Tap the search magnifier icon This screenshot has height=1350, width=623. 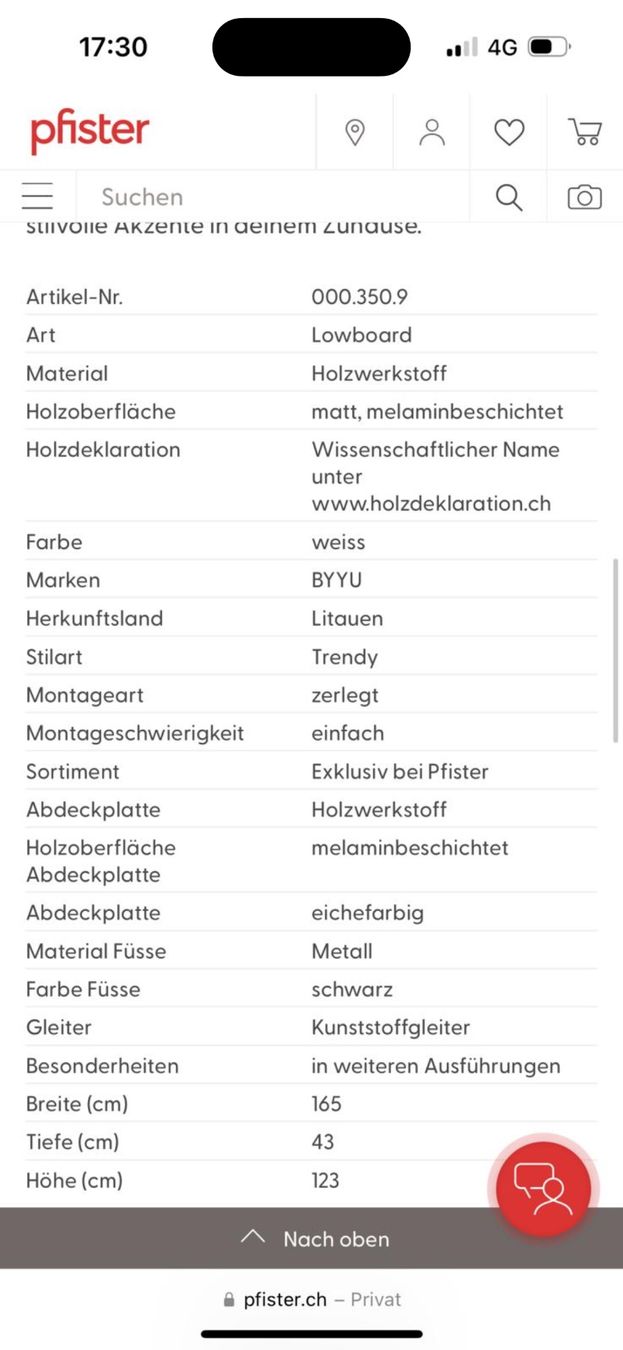coord(509,197)
